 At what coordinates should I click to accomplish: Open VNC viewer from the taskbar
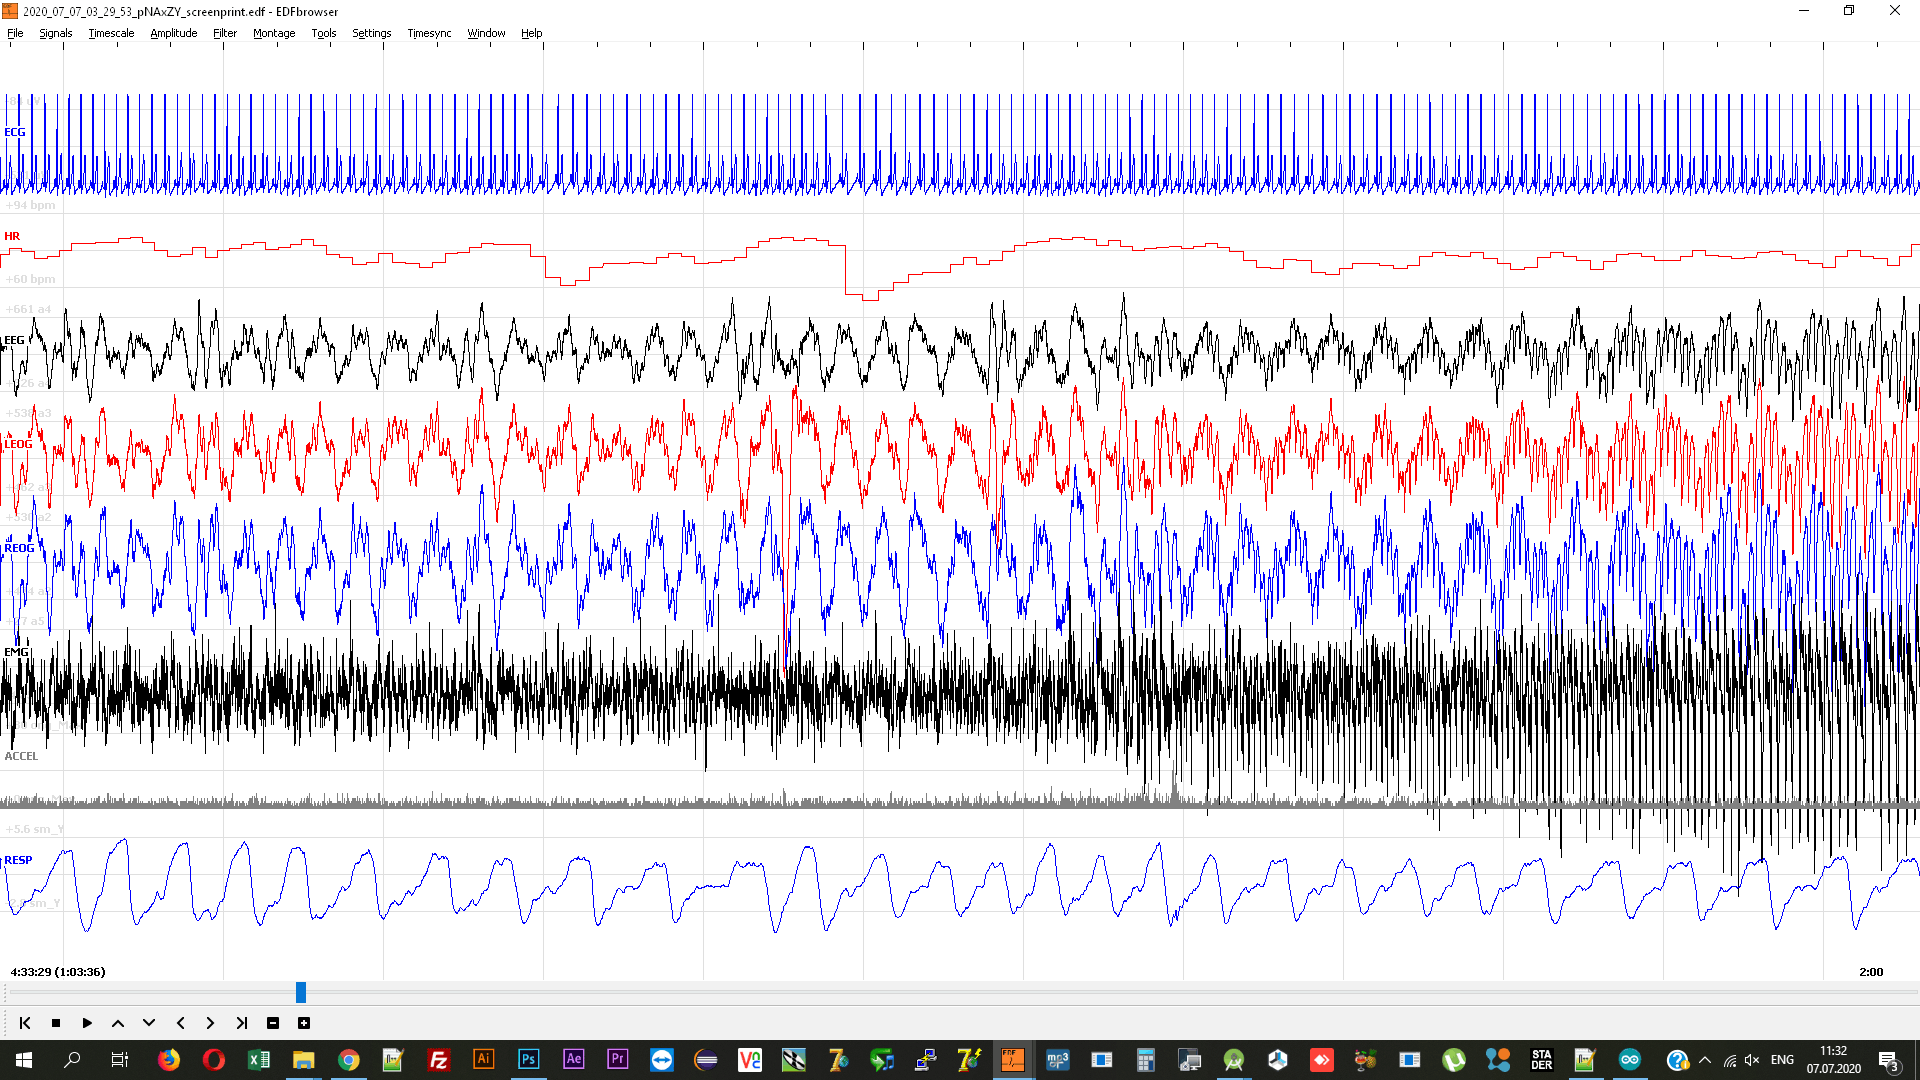(750, 1060)
